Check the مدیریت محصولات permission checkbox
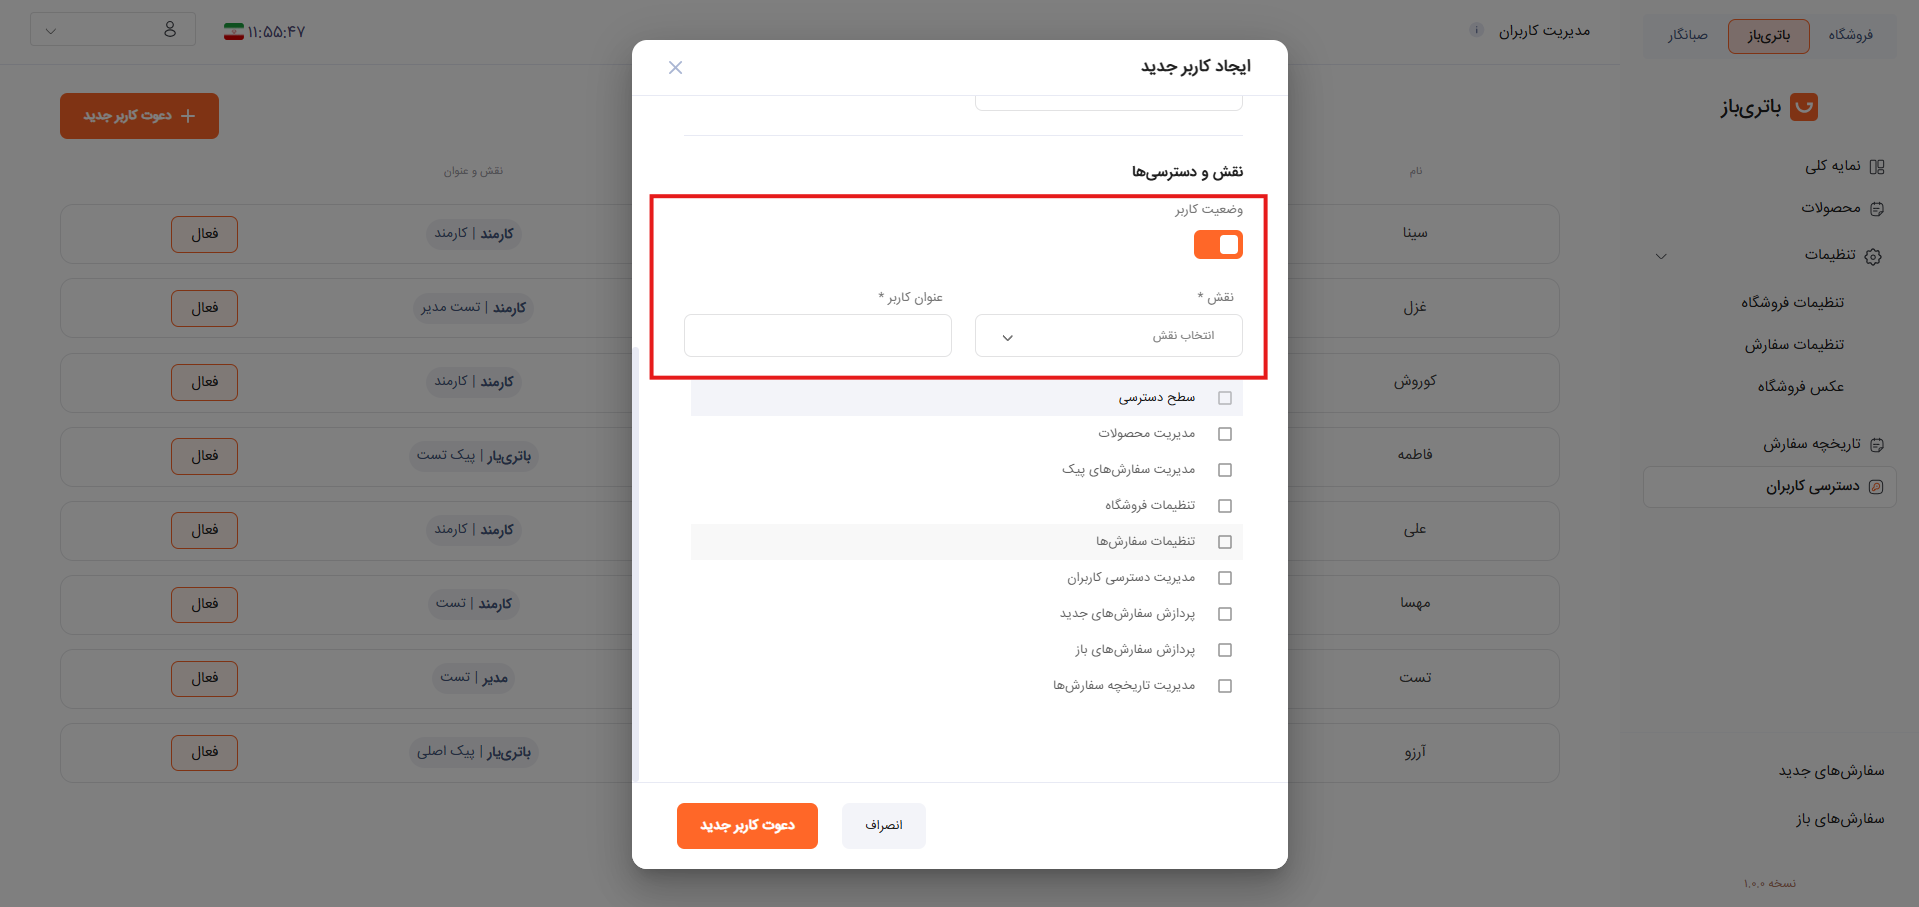The width and height of the screenshot is (1919, 907). click(x=1225, y=434)
